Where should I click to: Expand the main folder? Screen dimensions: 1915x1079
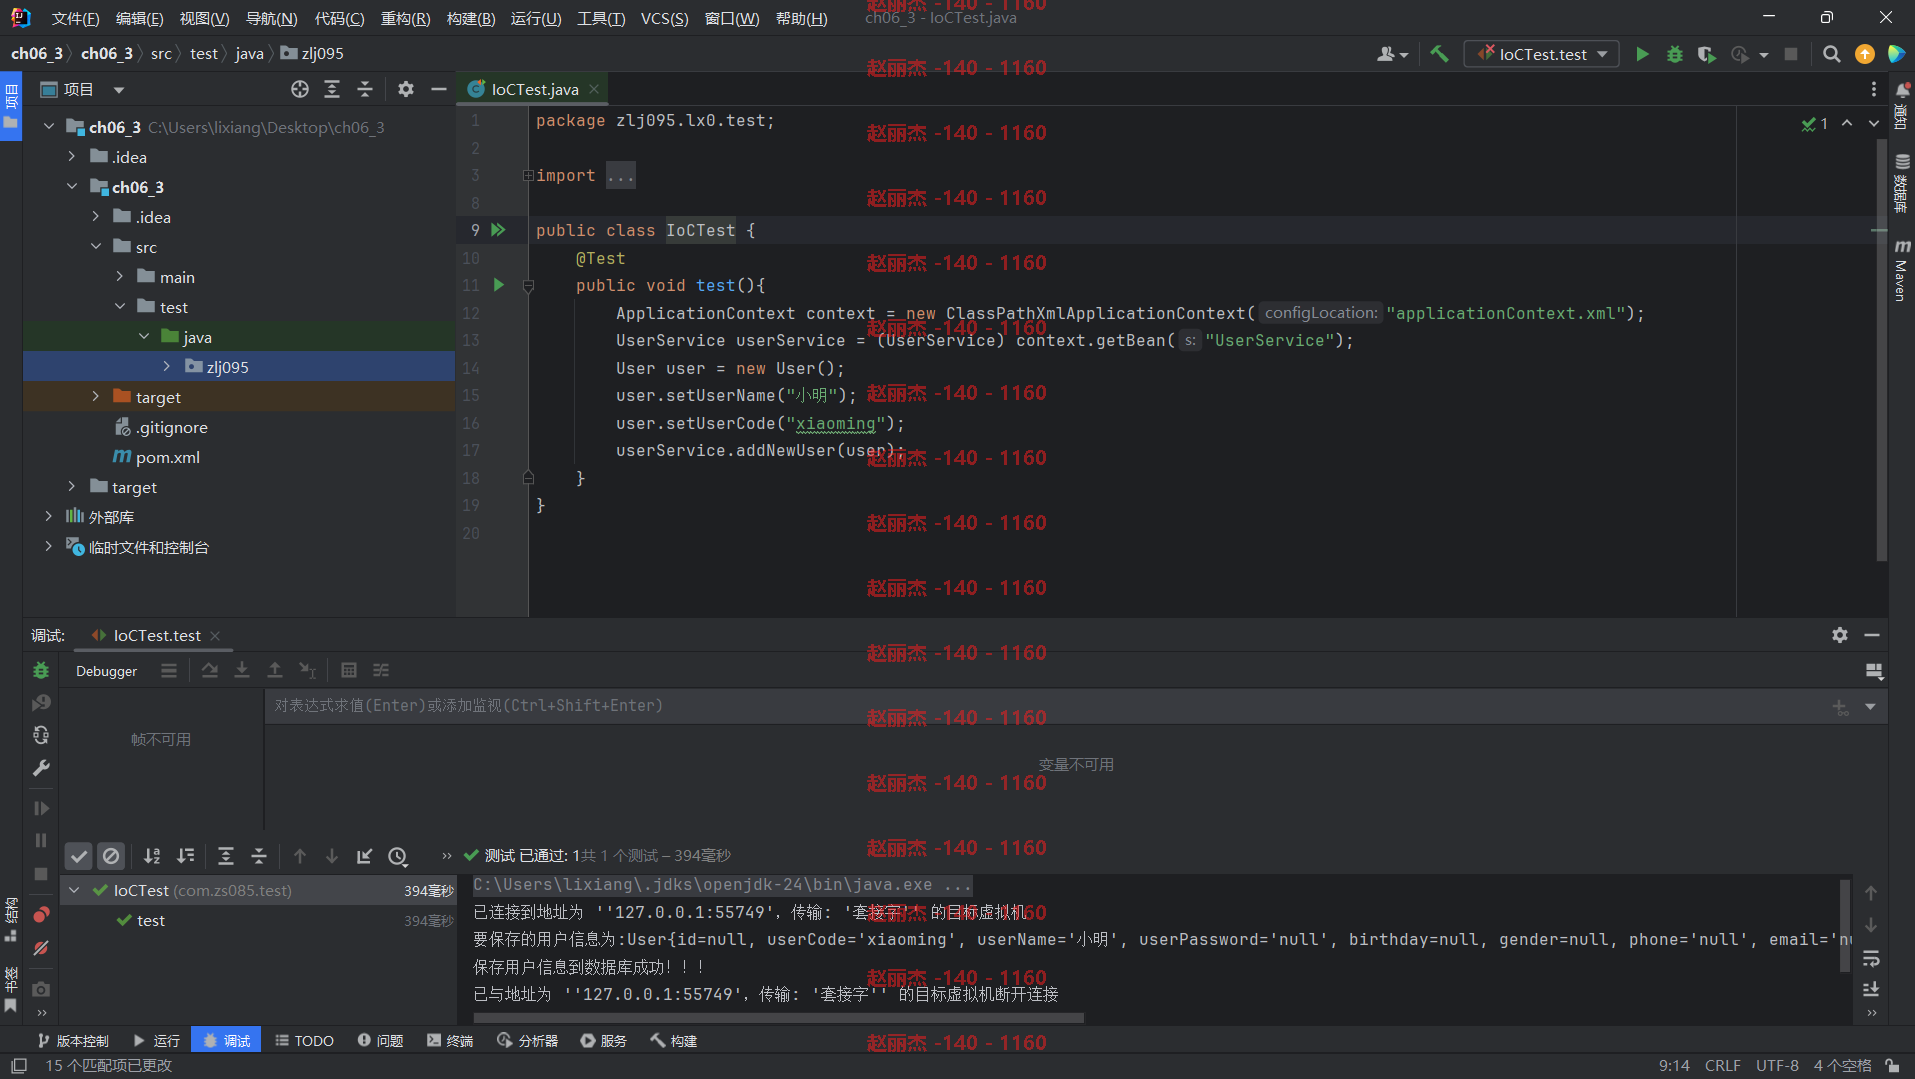pyautogui.click(x=120, y=277)
